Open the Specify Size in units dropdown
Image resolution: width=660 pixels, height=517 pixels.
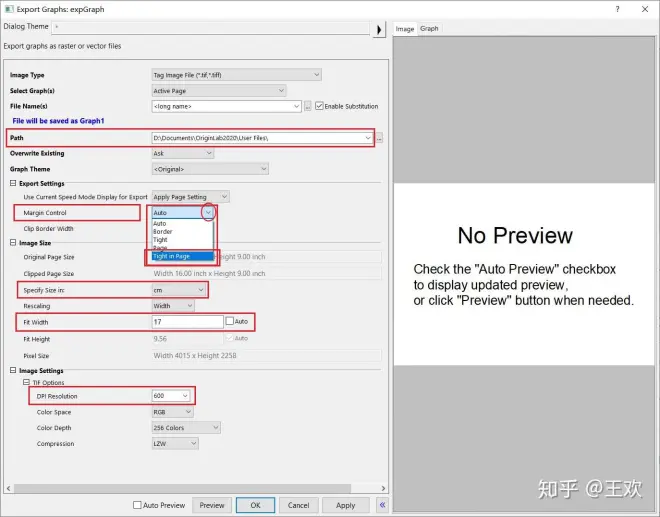(179, 290)
